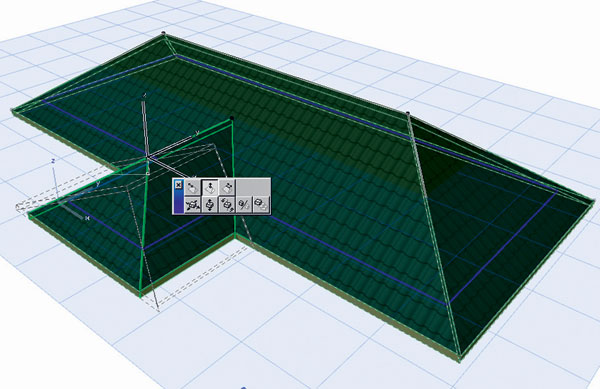Choose the Elevate command icon

click(210, 205)
